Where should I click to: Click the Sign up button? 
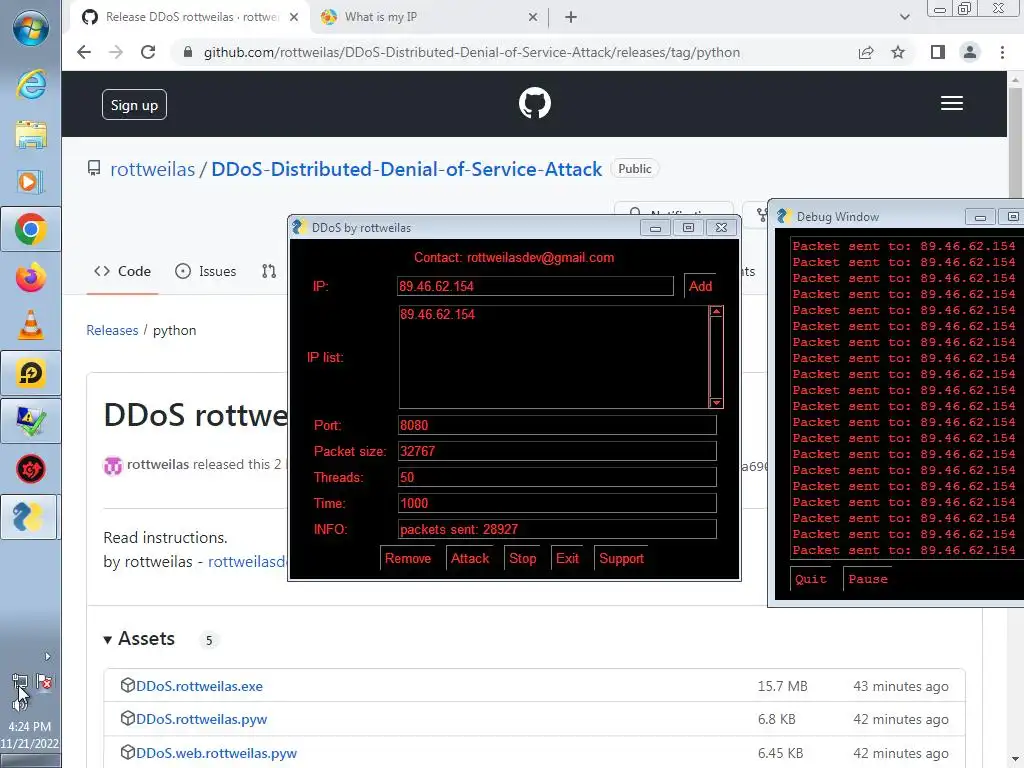pyautogui.click(x=135, y=104)
